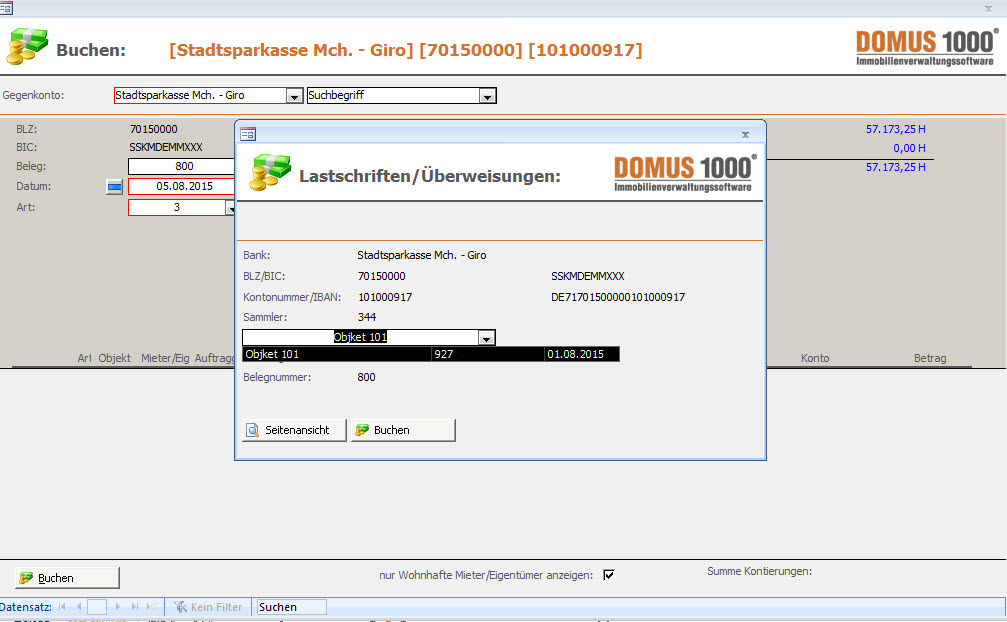Click new record navigation button
The height and width of the screenshot is (622, 1007).
pyautogui.click(x=152, y=607)
